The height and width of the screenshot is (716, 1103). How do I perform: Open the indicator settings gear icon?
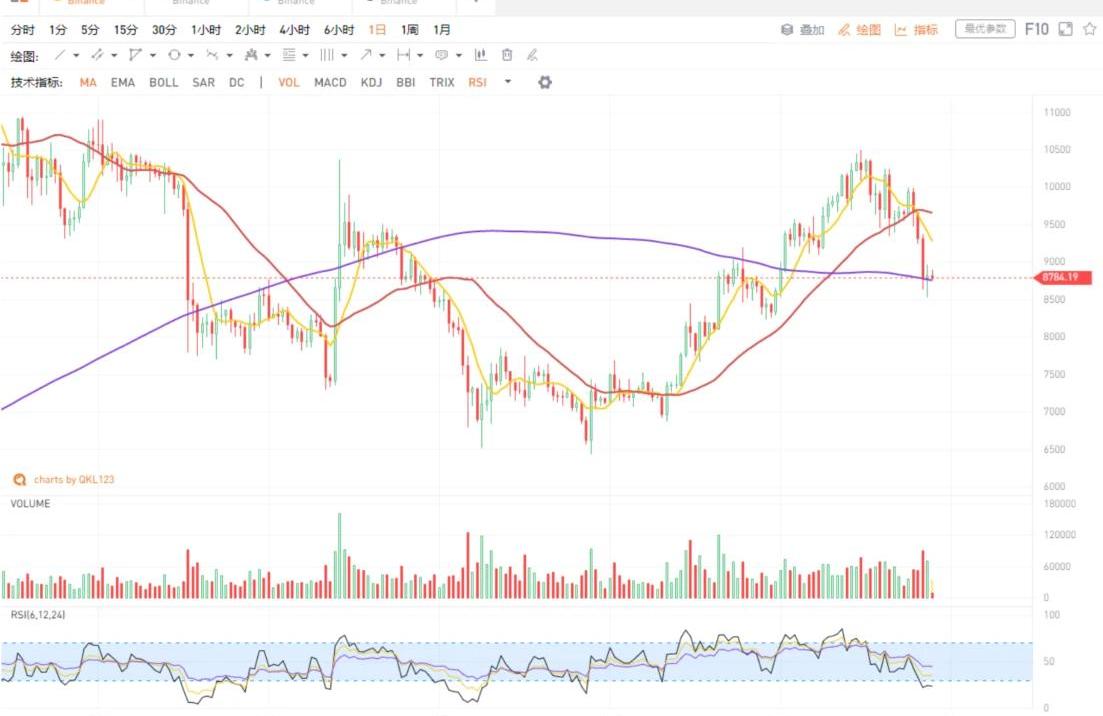(545, 82)
